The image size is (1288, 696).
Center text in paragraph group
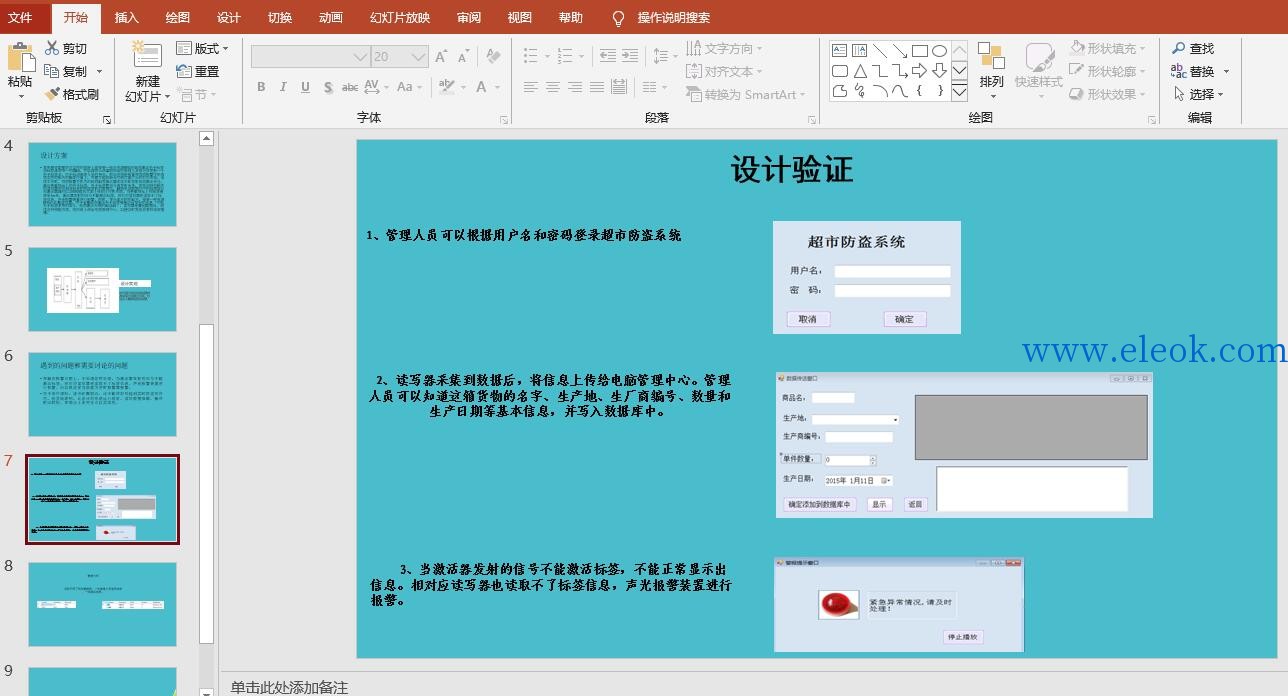click(x=553, y=88)
